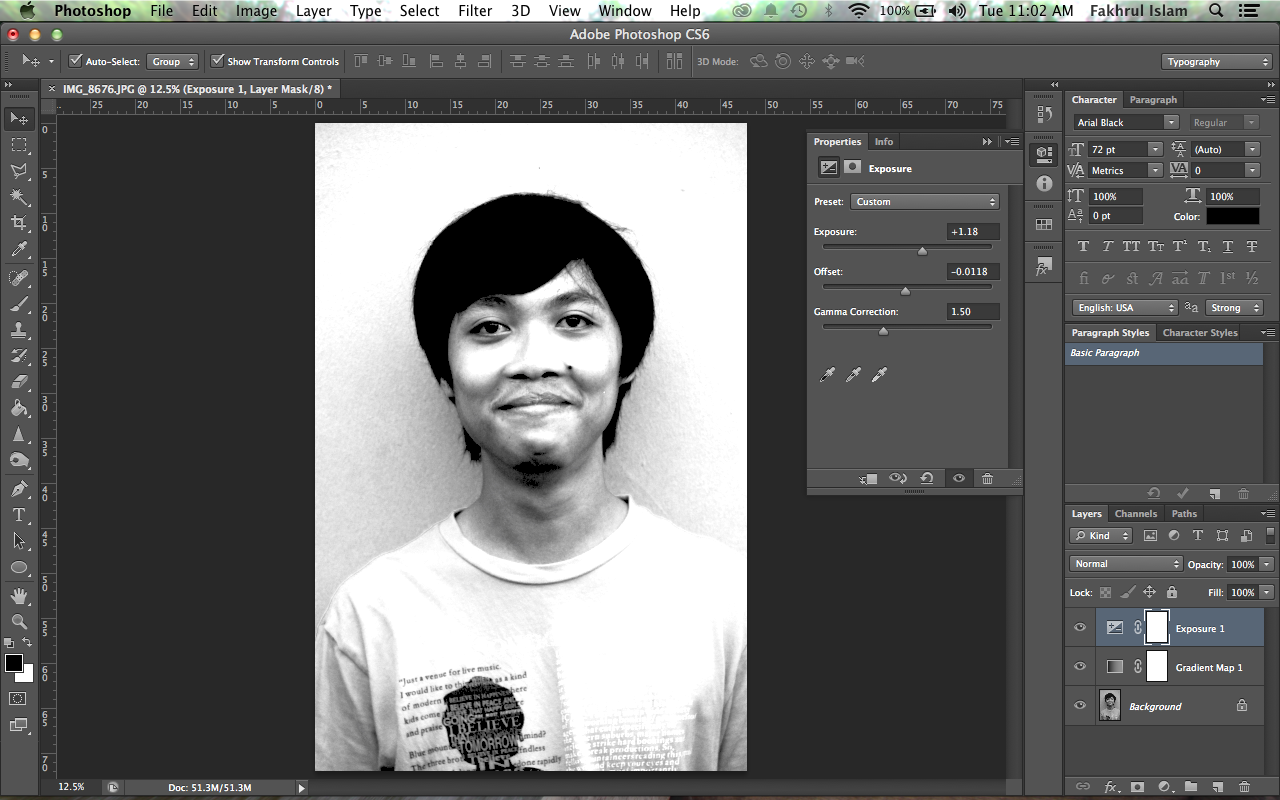Delete the adjustment layer from Properties panel
Screen dimensions: 1280x800
(988, 479)
